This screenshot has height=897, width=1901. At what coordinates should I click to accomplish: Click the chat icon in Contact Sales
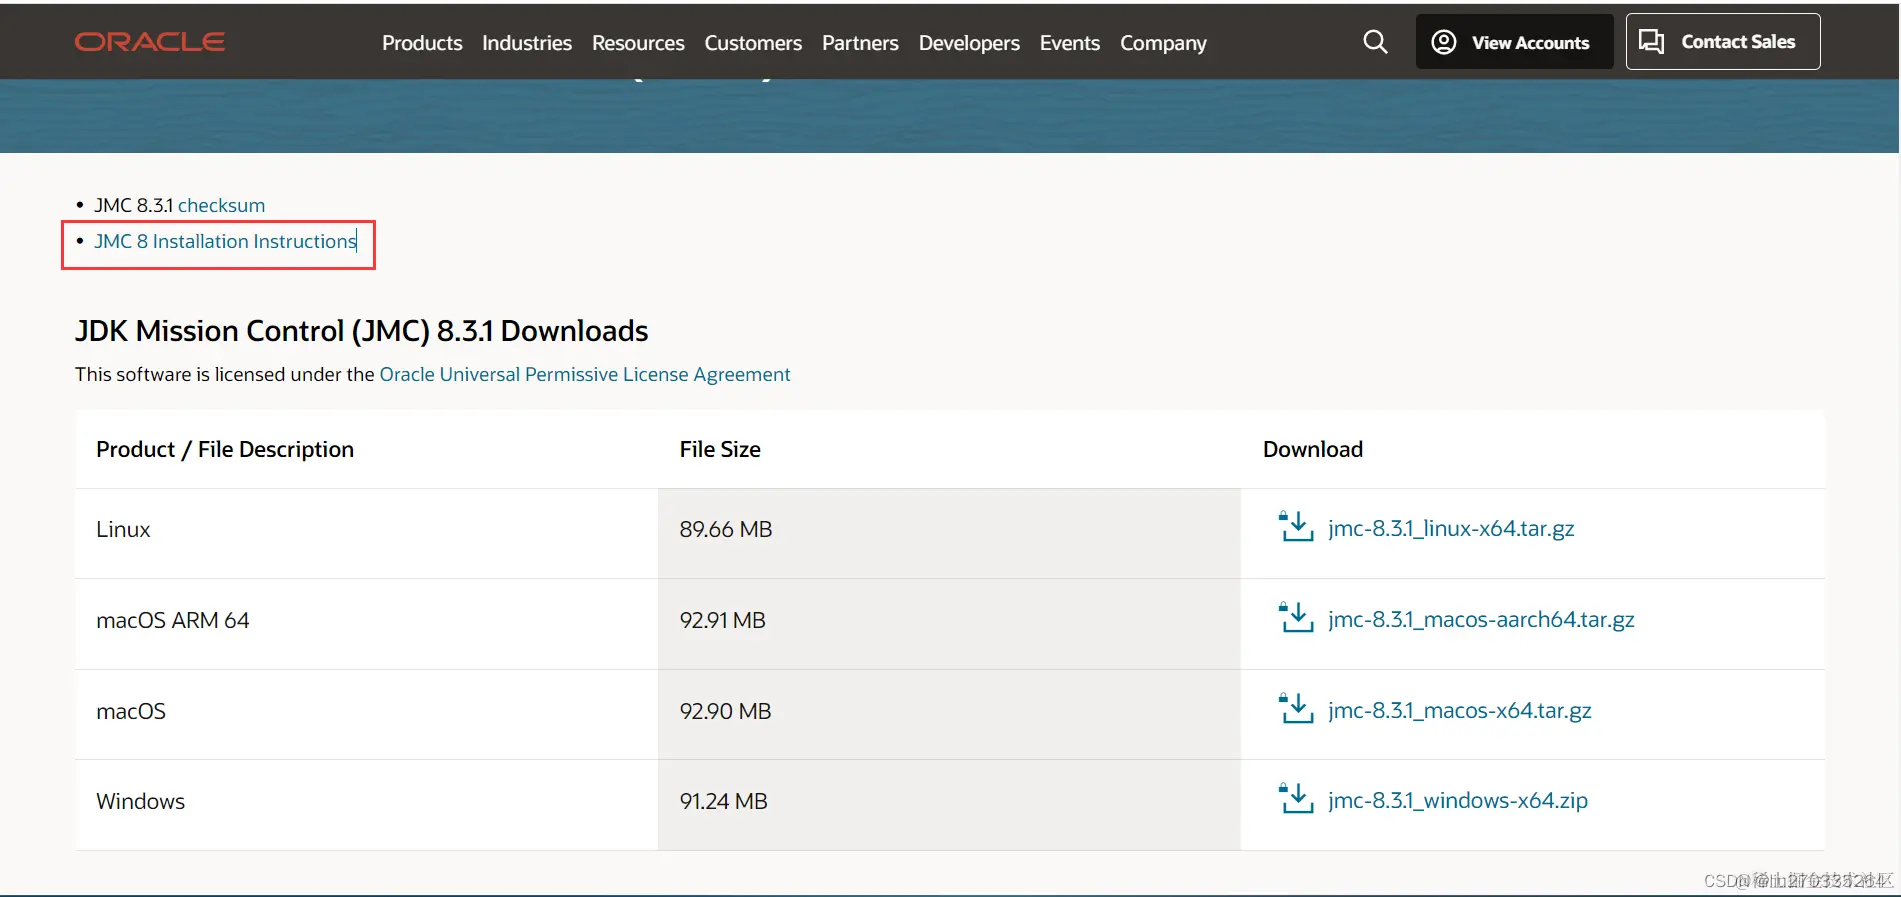coord(1651,42)
